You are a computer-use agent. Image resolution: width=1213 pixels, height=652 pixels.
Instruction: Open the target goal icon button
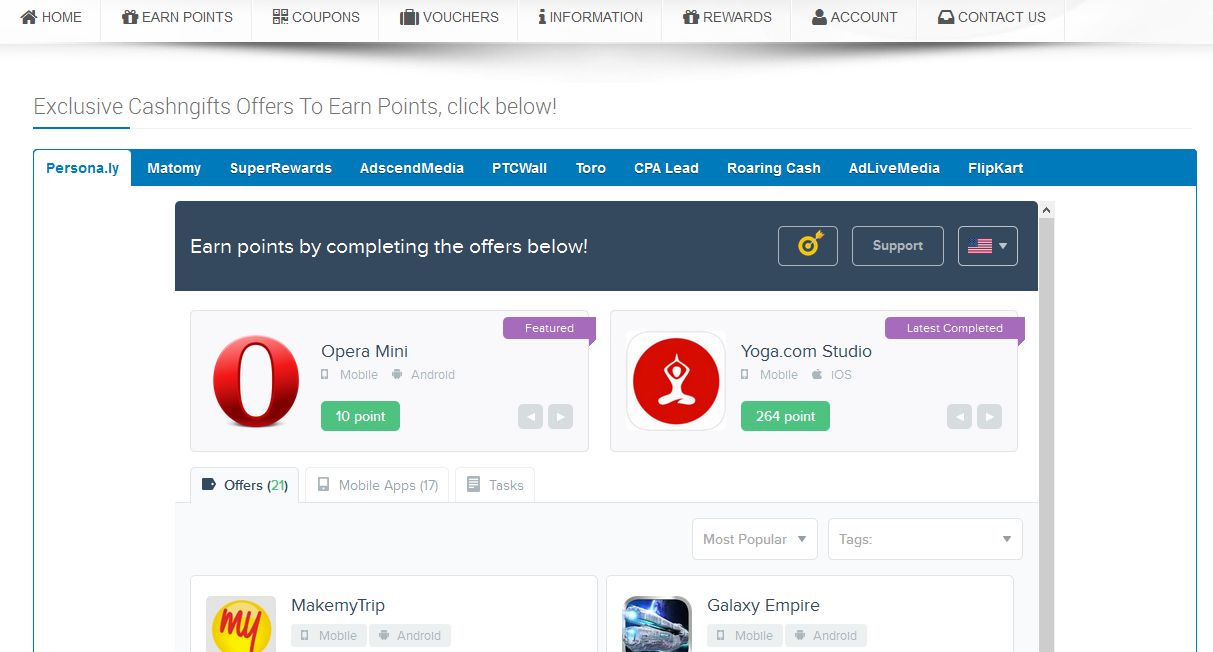pos(808,246)
